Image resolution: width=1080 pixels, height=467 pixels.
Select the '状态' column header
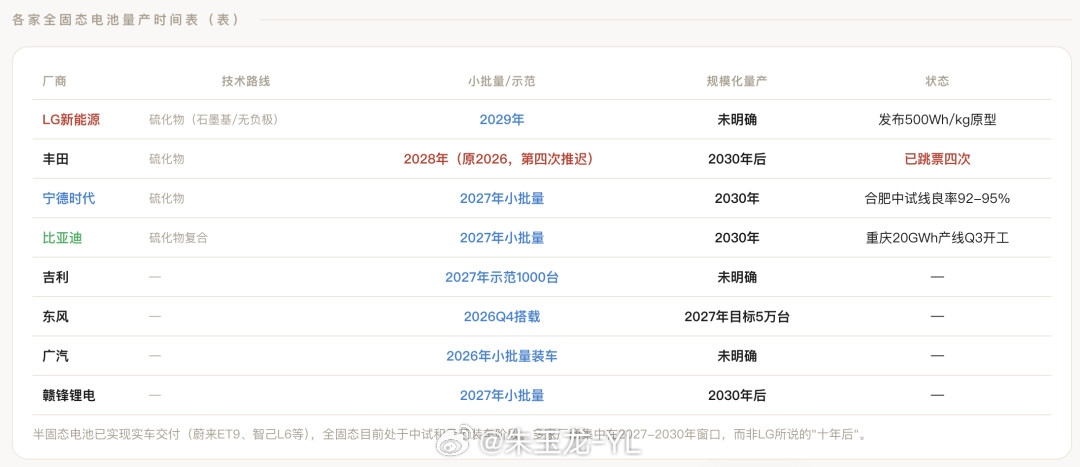click(x=937, y=81)
